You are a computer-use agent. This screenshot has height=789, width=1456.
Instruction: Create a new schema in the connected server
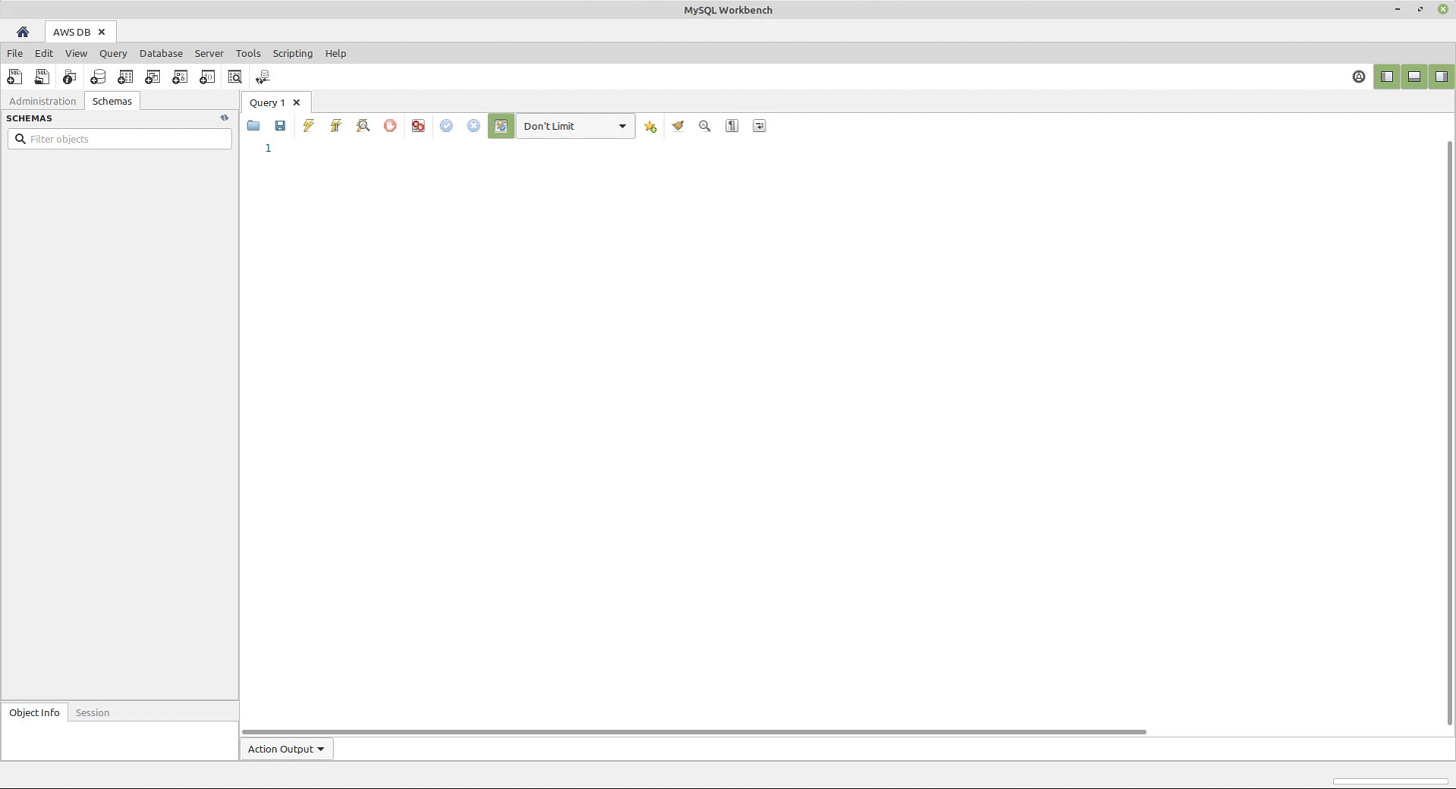[97, 76]
